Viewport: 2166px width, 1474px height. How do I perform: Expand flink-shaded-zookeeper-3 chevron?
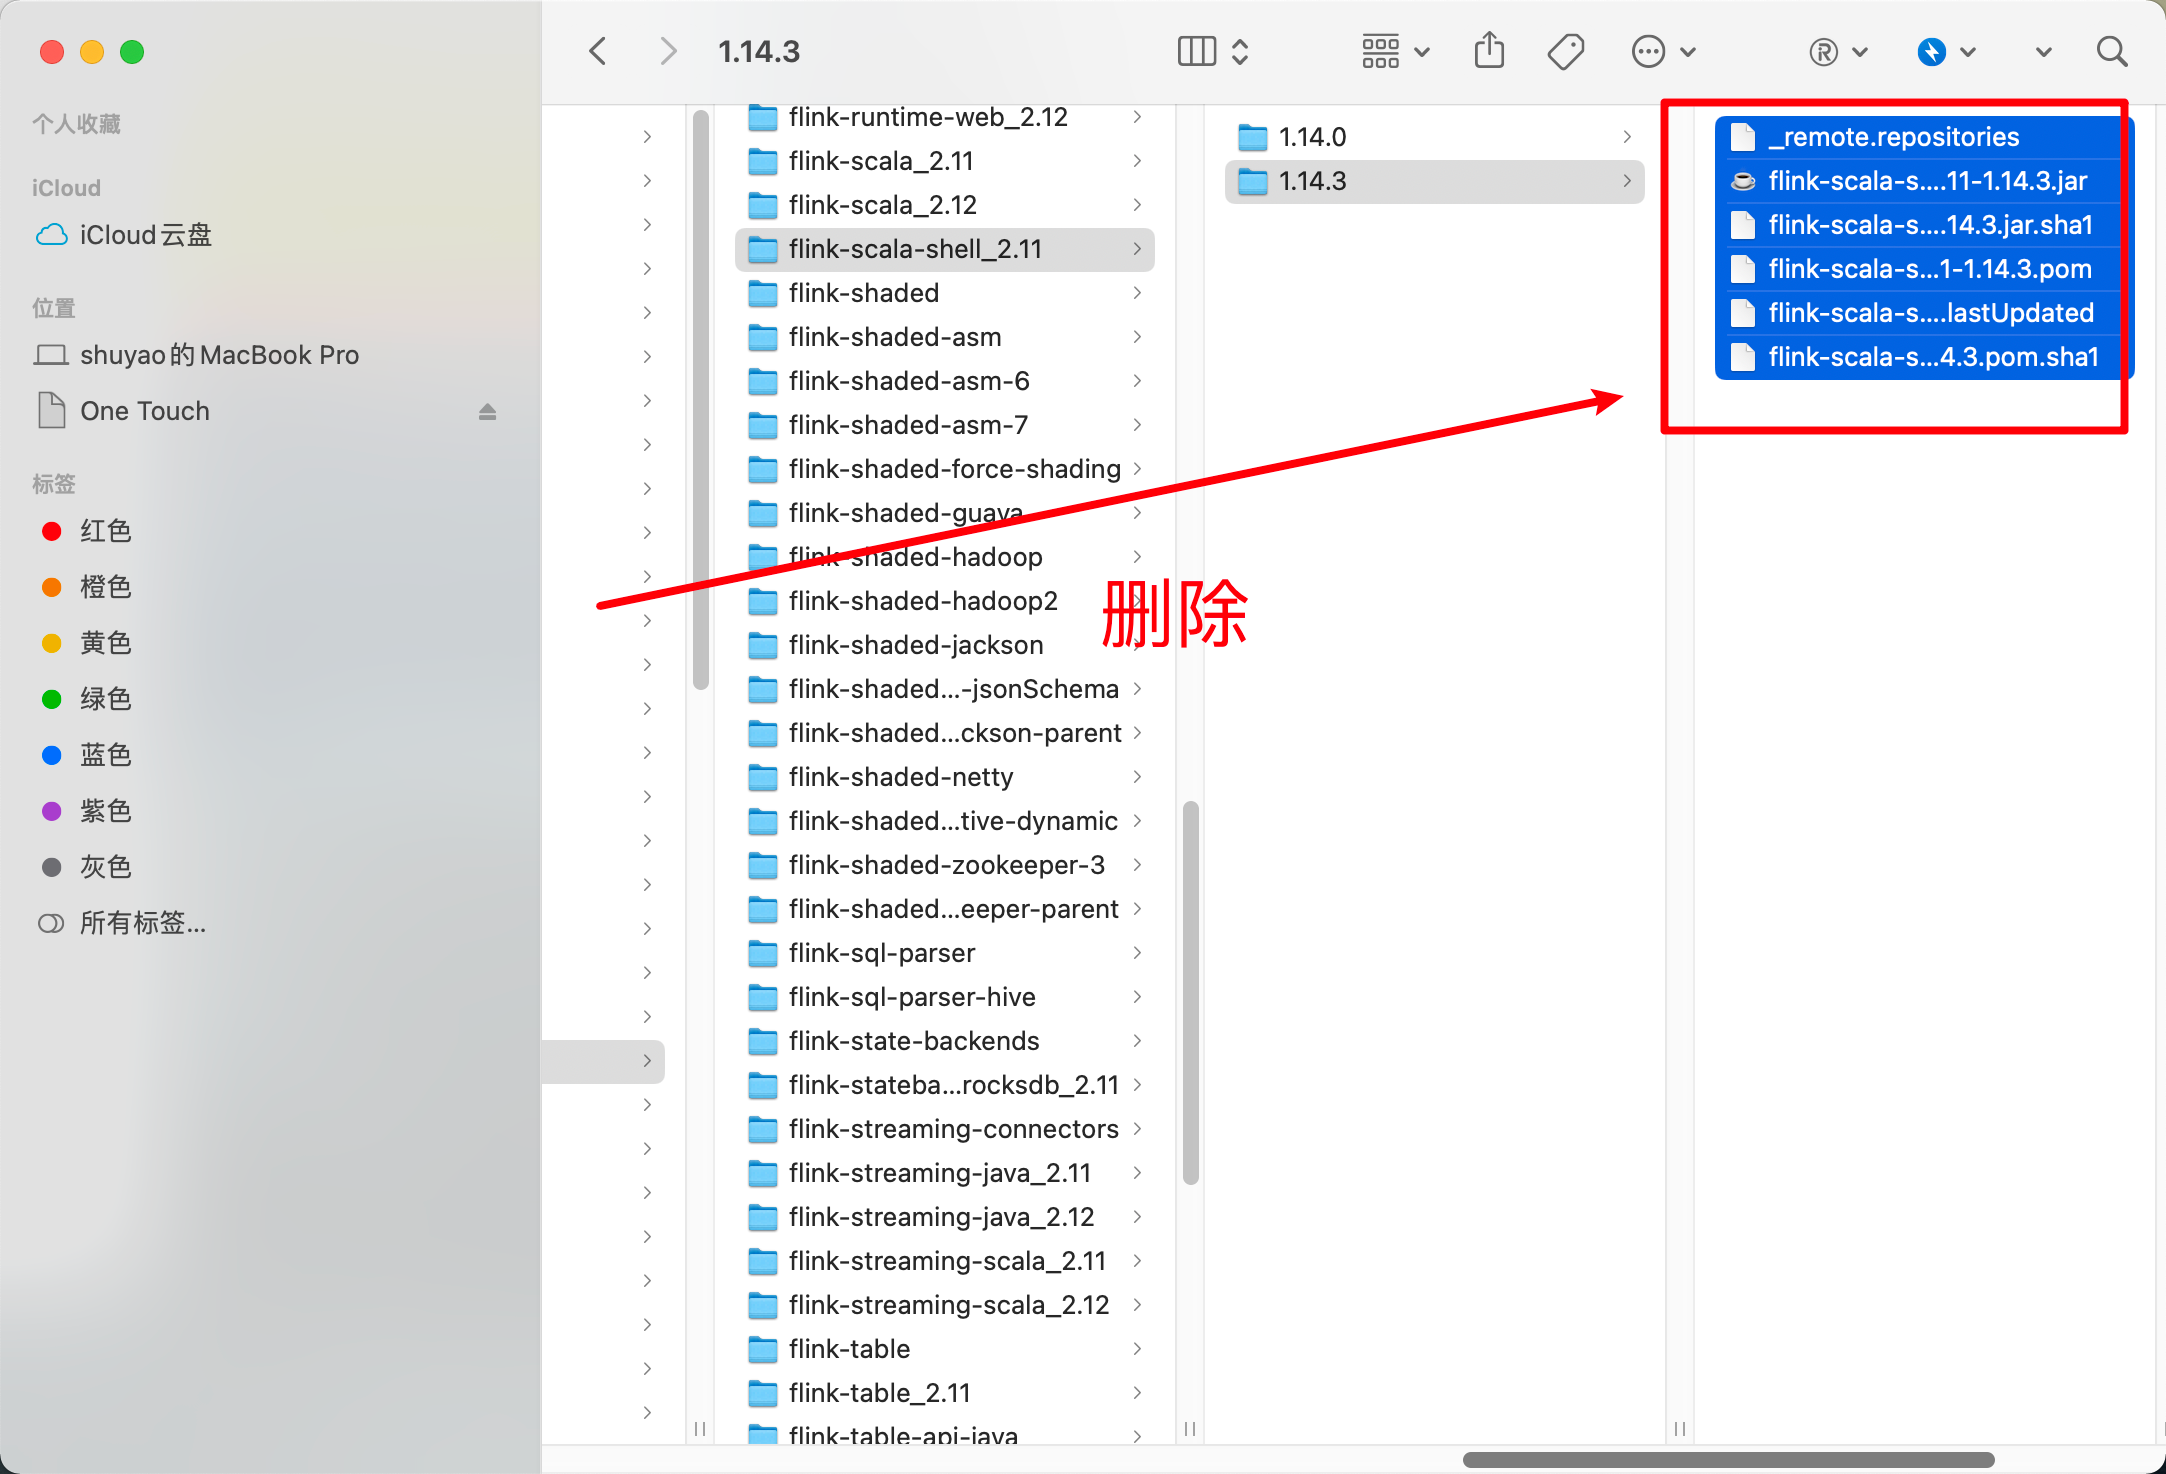(1137, 865)
